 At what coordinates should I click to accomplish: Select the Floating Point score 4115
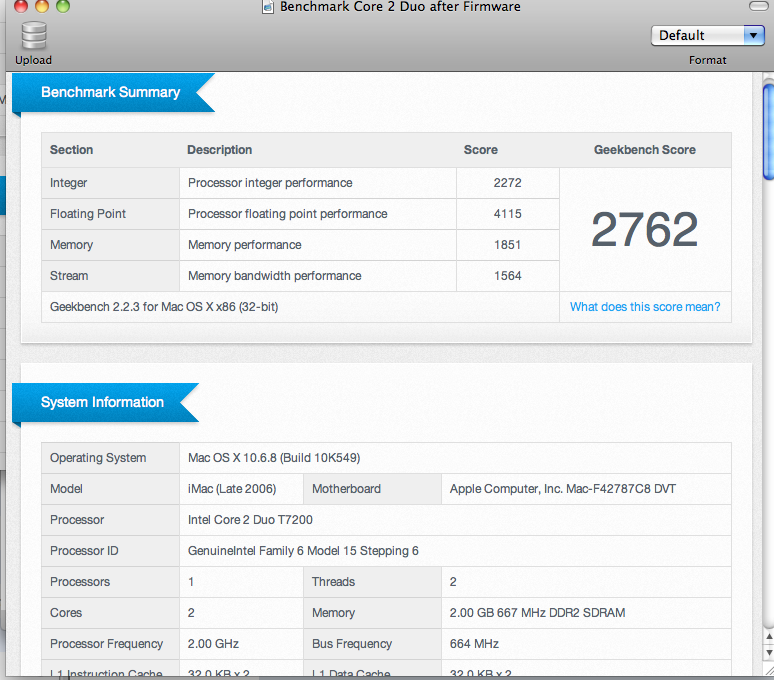click(x=507, y=214)
